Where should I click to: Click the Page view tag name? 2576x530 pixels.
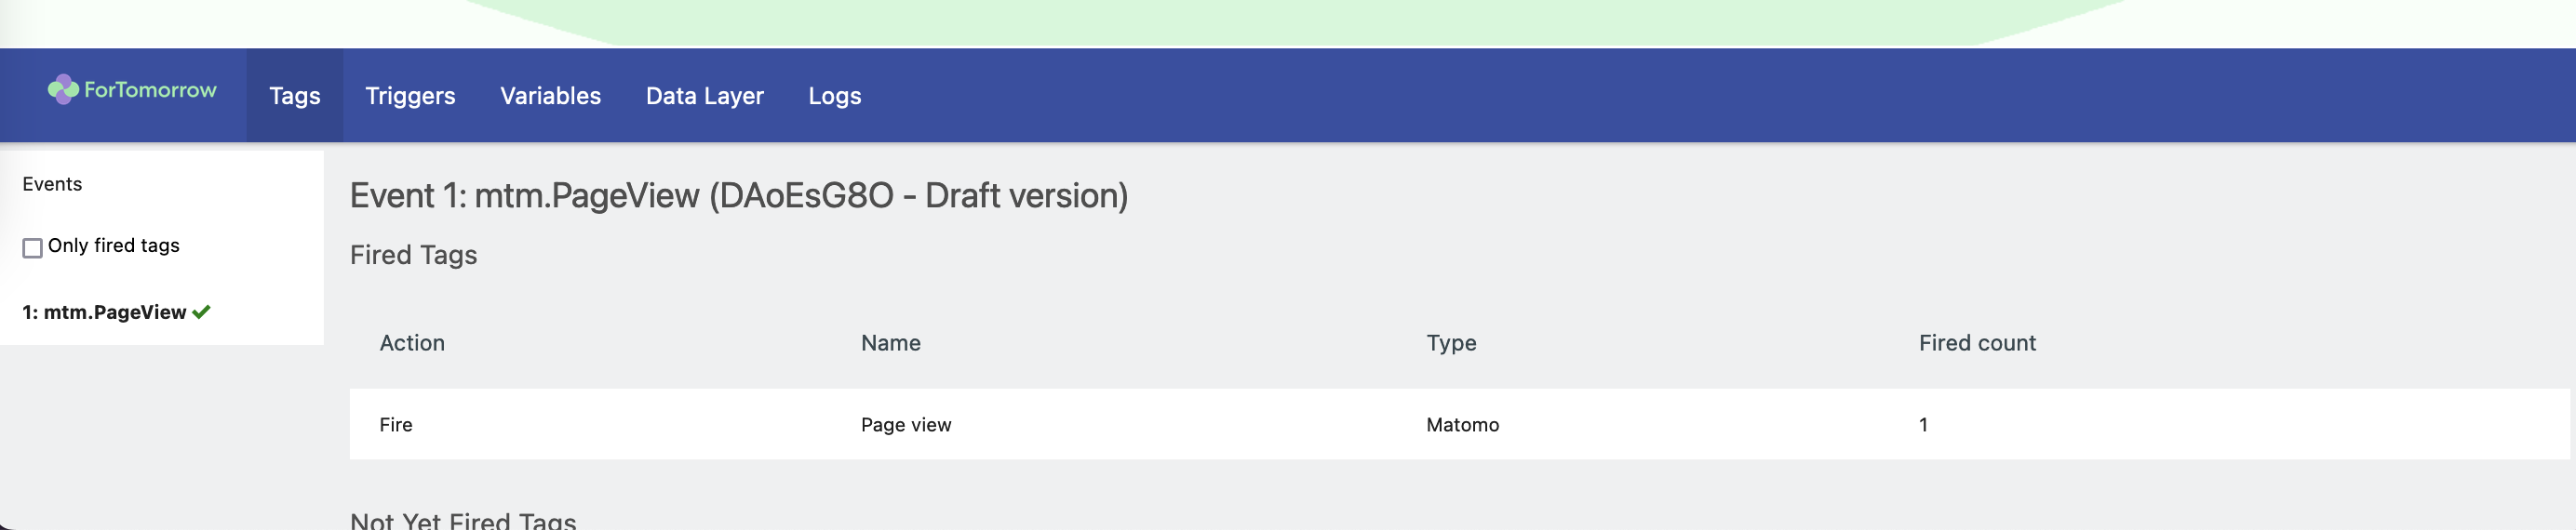906,425
